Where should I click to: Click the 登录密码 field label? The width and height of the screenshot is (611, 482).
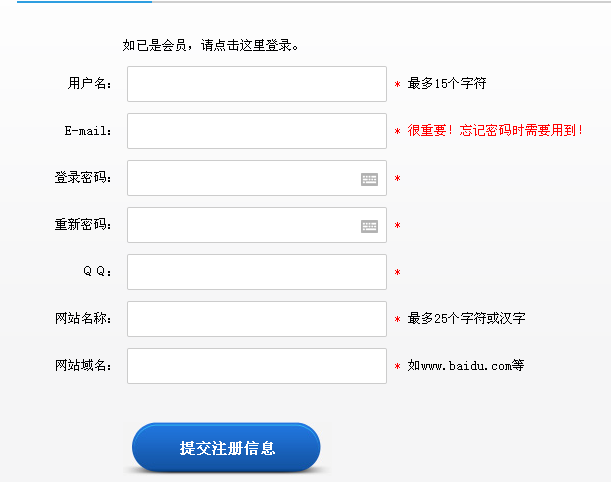[x=82, y=178]
